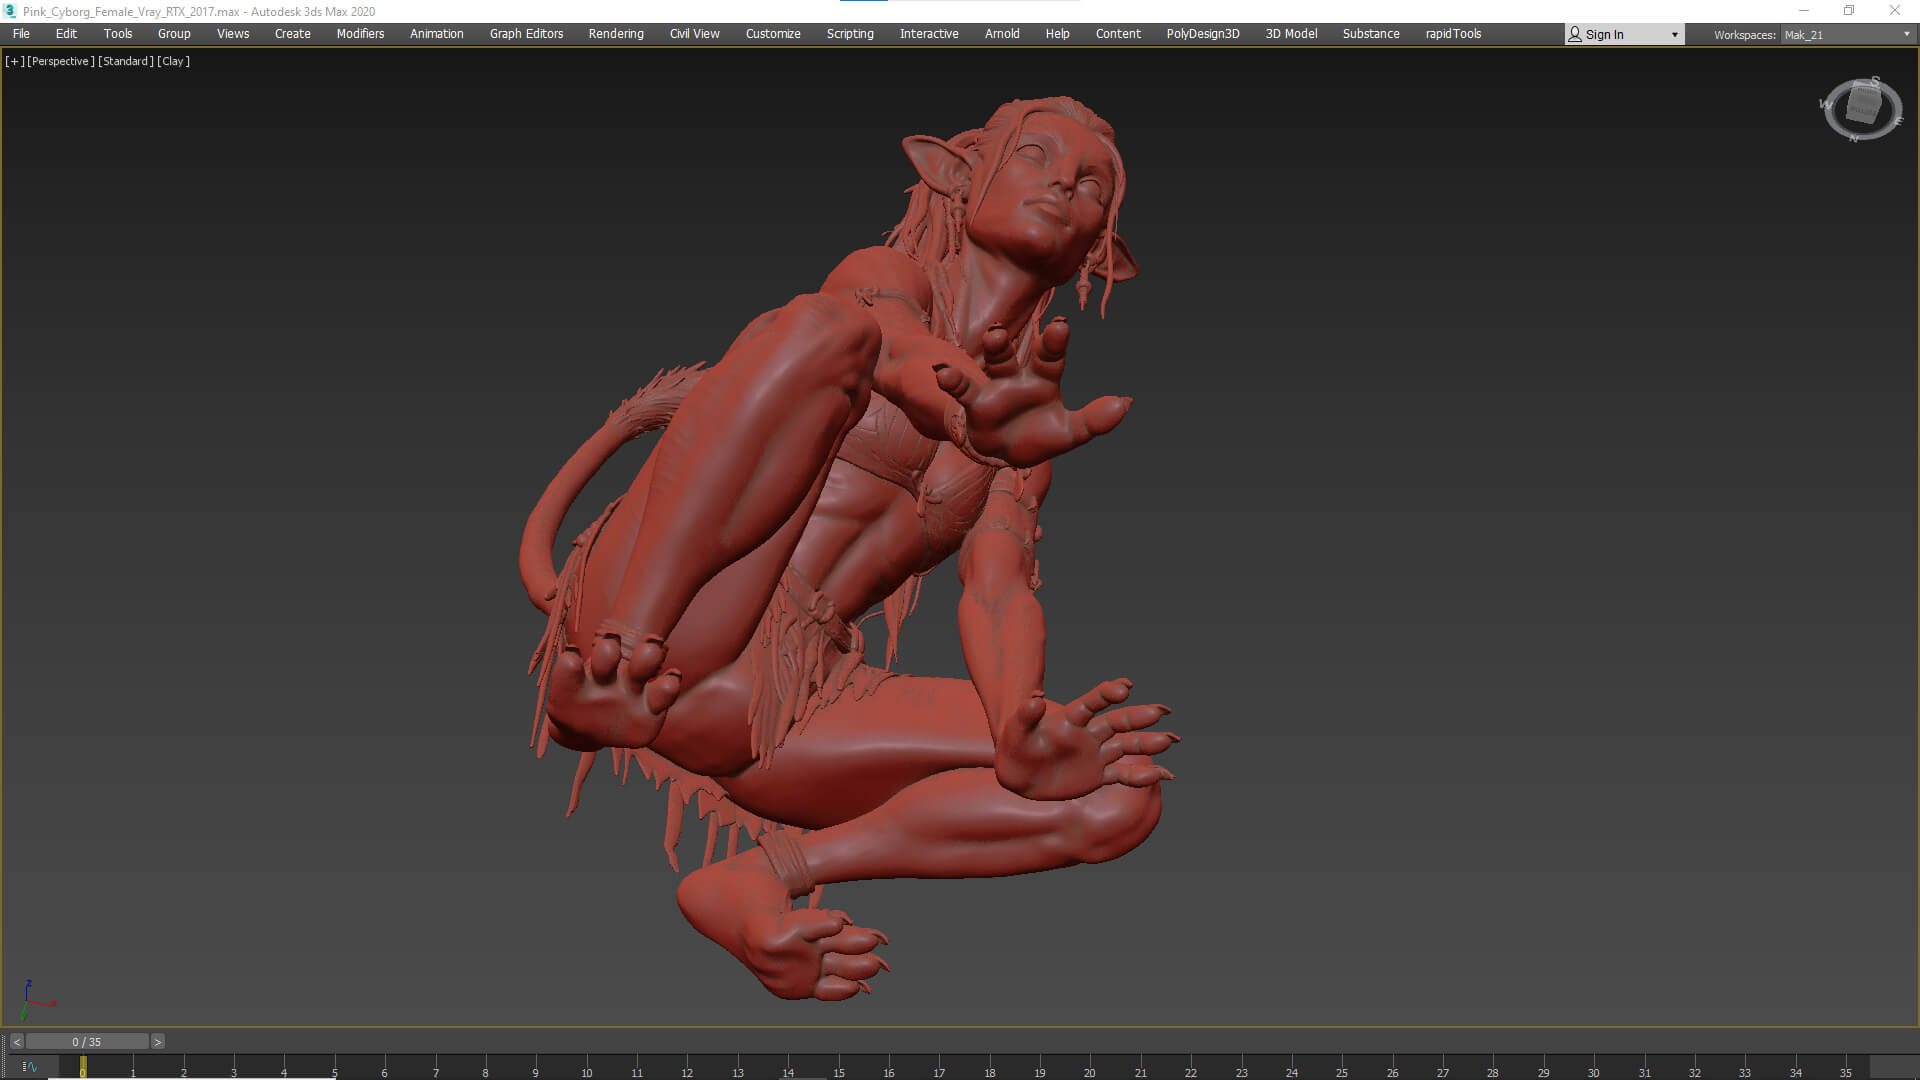Open the rapidTools menu

(1453, 34)
